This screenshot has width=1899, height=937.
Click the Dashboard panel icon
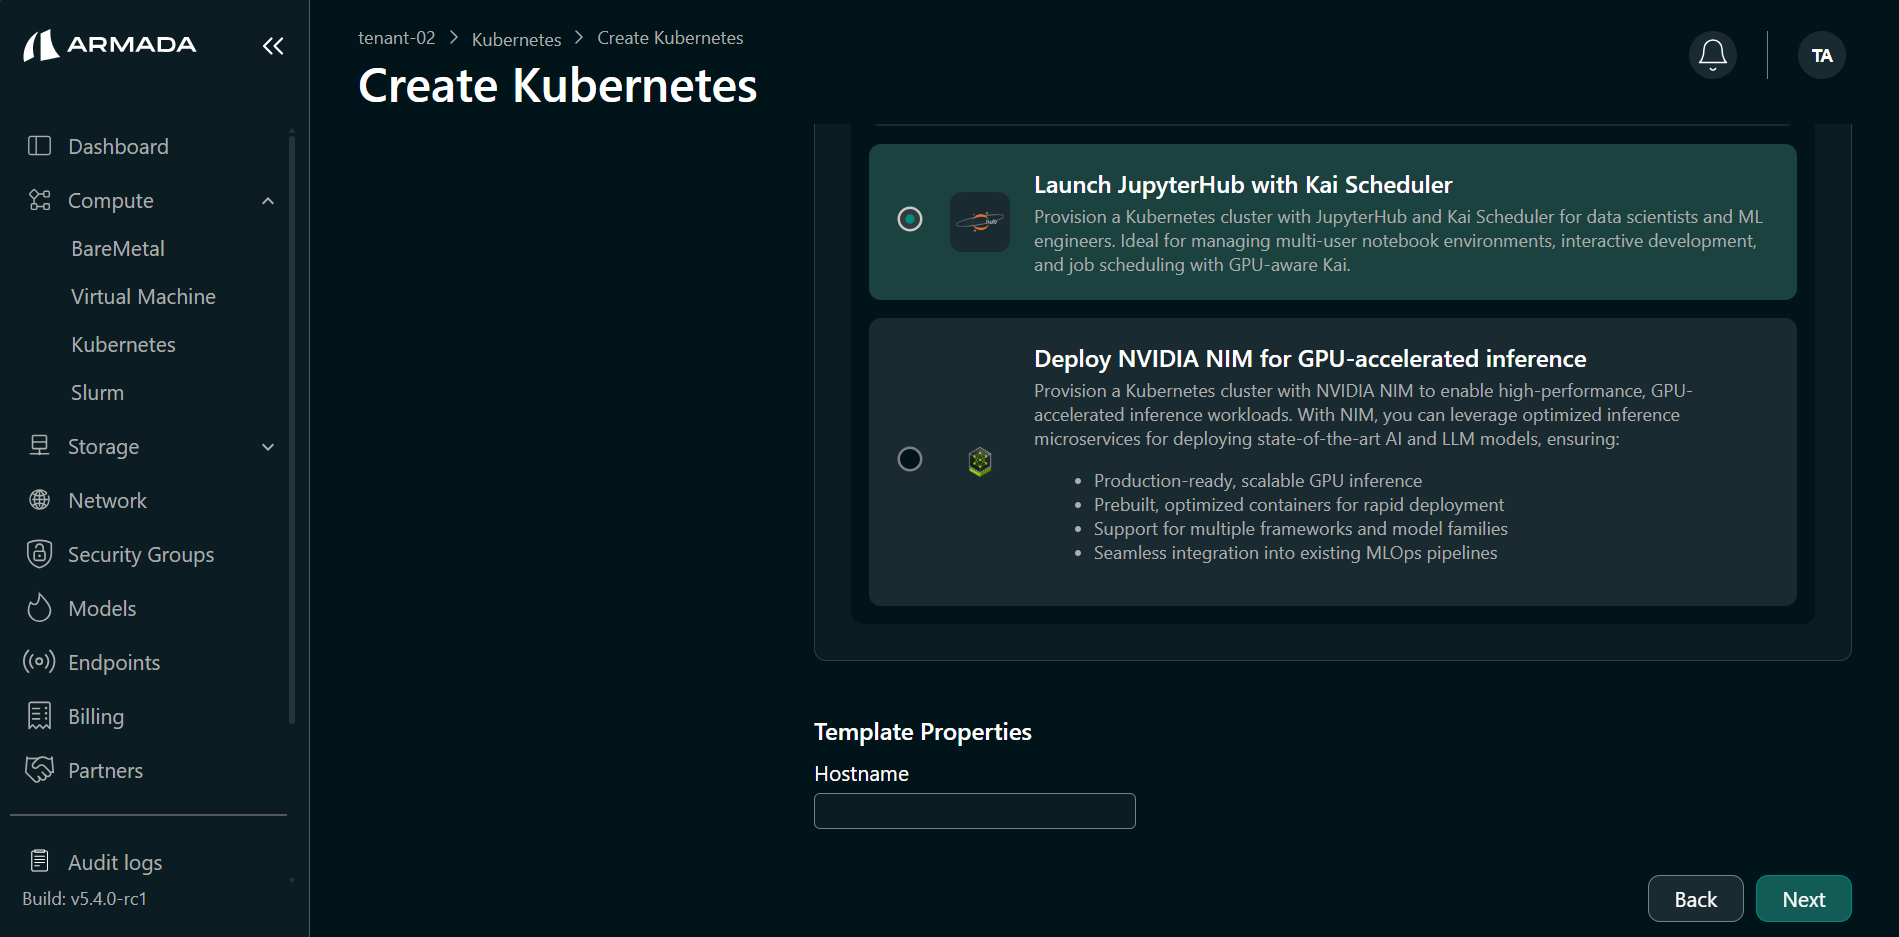(x=39, y=146)
